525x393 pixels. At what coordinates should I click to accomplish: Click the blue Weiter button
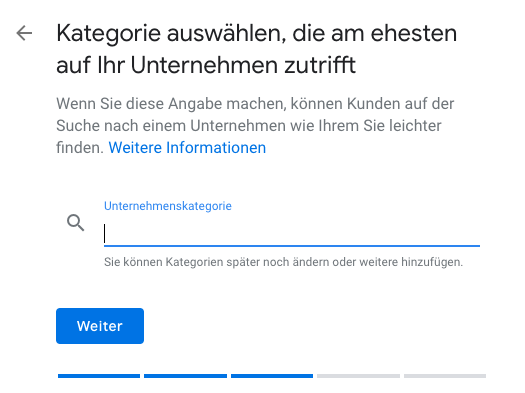(100, 326)
